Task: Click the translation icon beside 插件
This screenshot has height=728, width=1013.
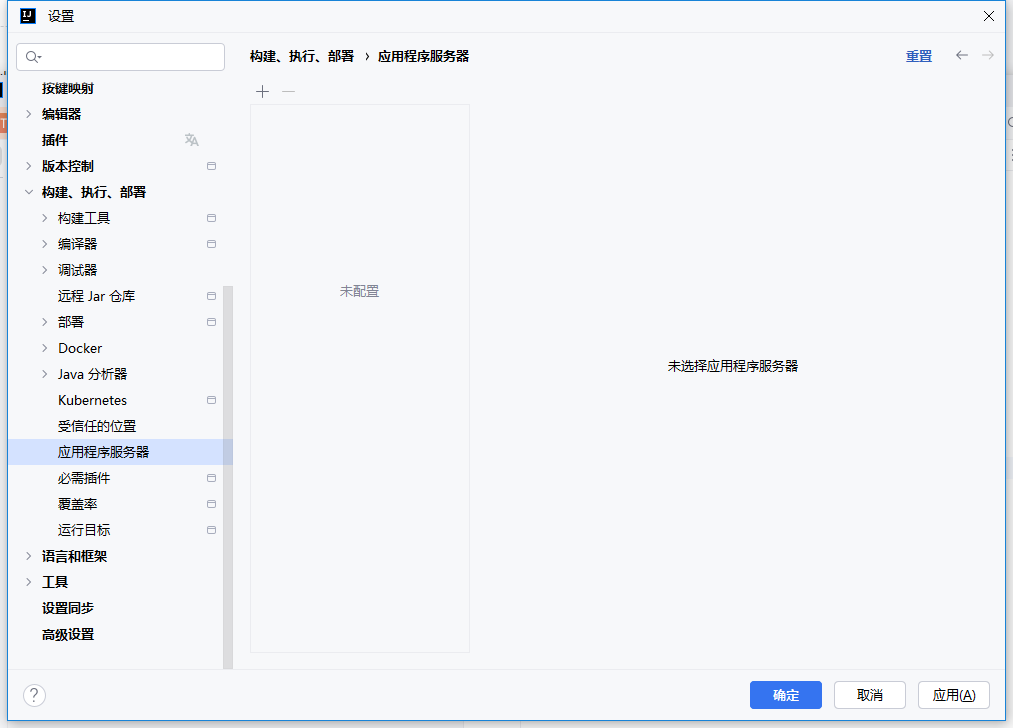Action: click(192, 140)
